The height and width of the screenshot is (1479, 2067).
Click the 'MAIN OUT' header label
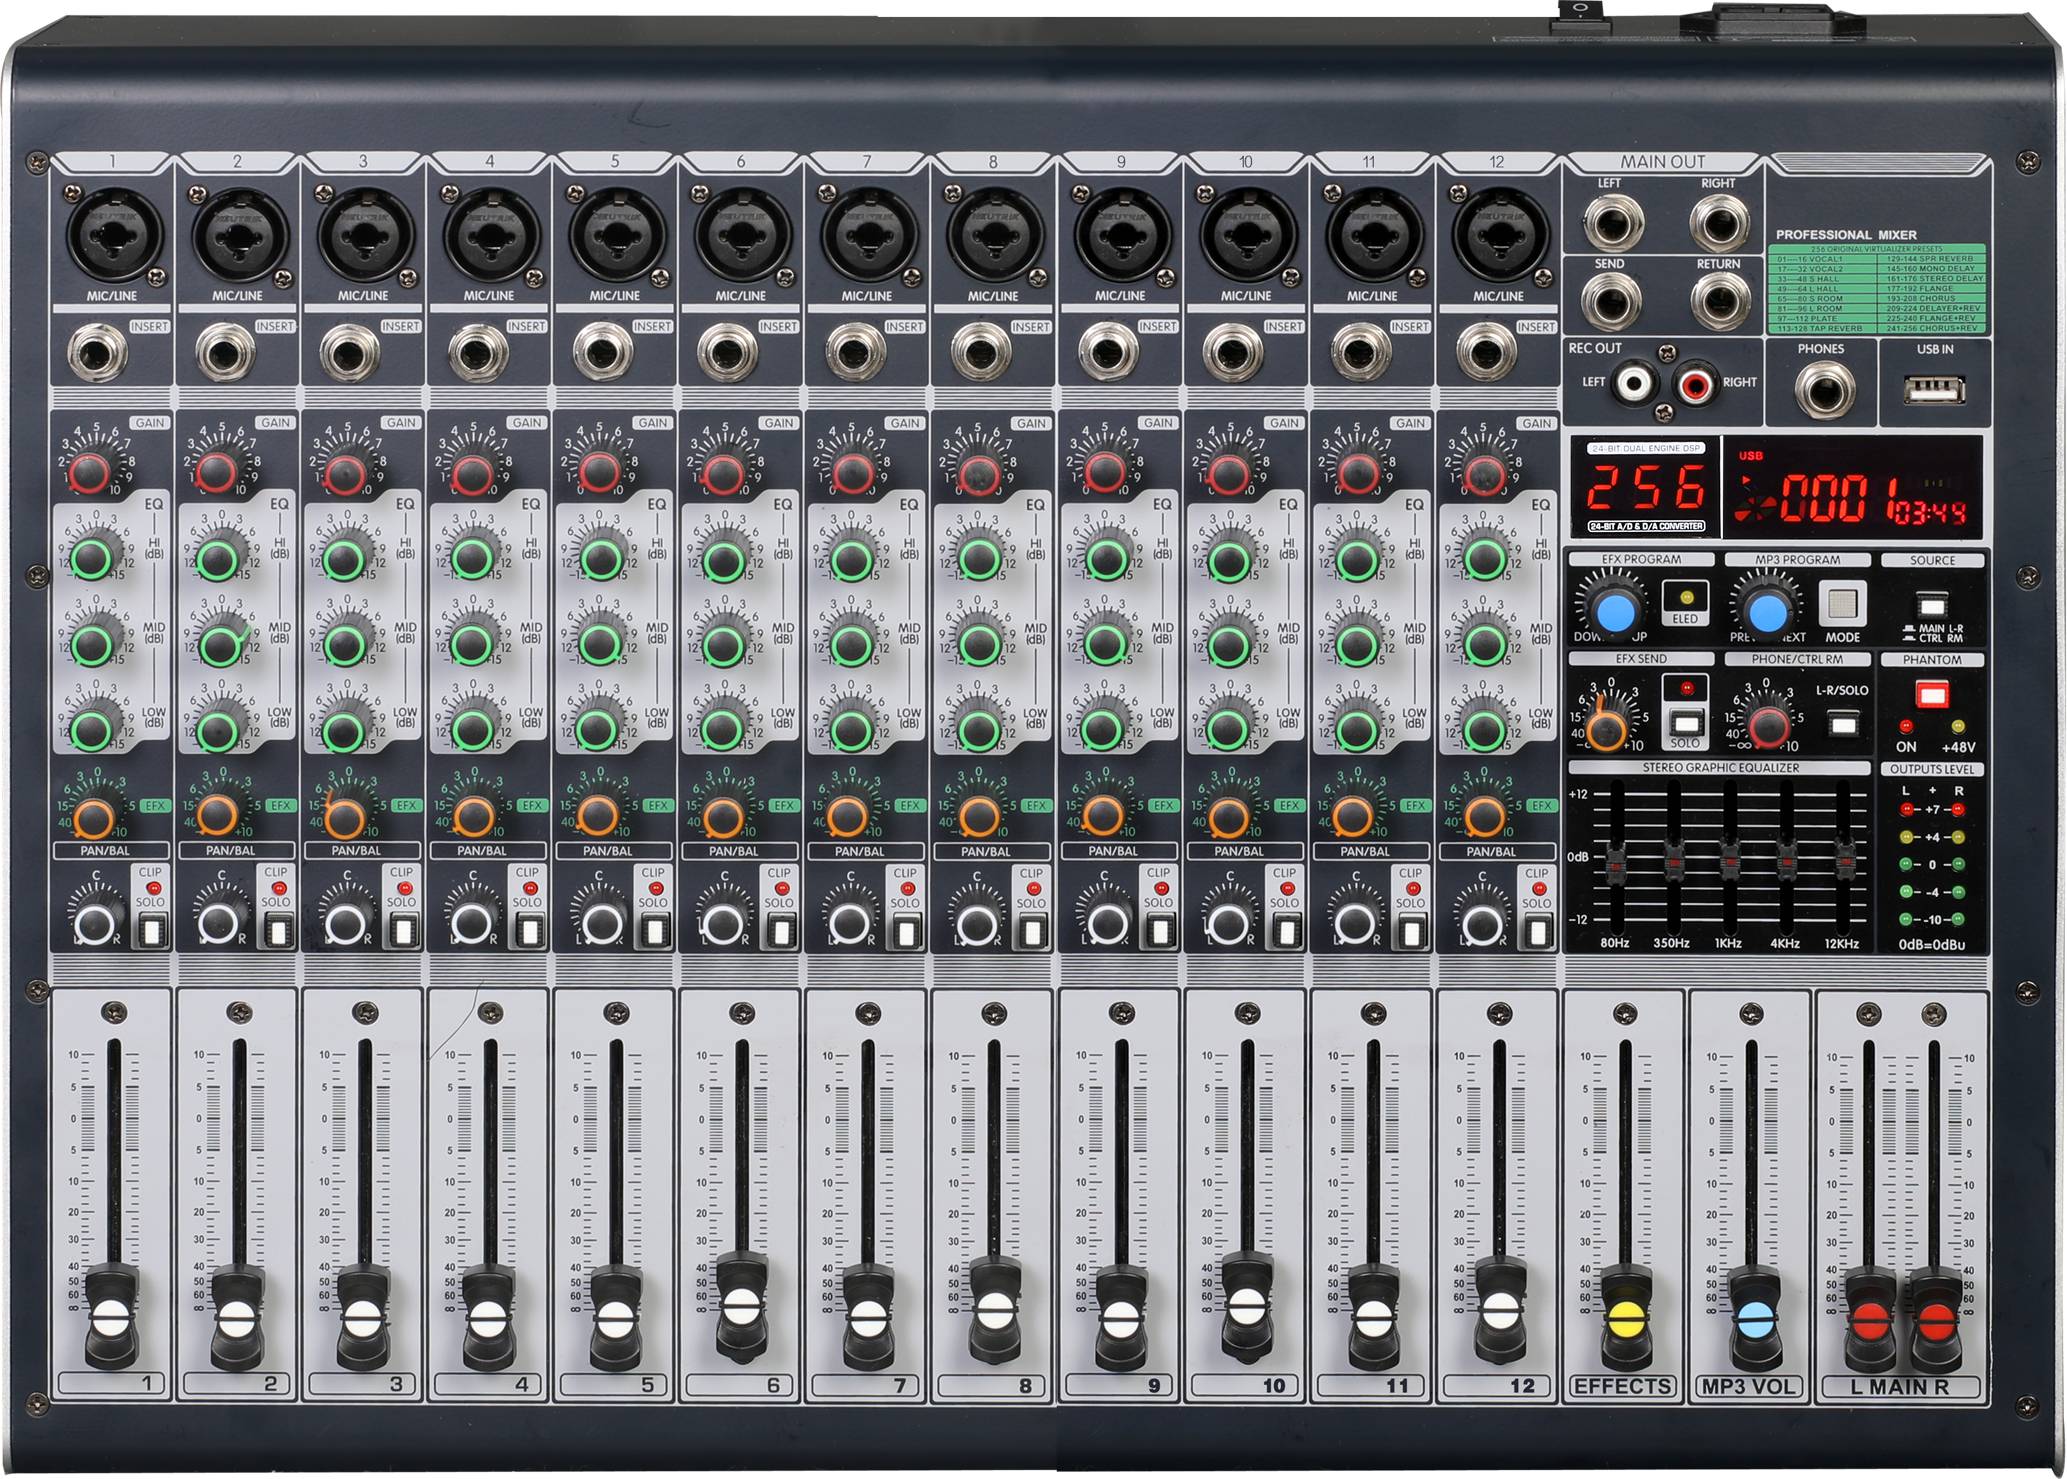1662,161
